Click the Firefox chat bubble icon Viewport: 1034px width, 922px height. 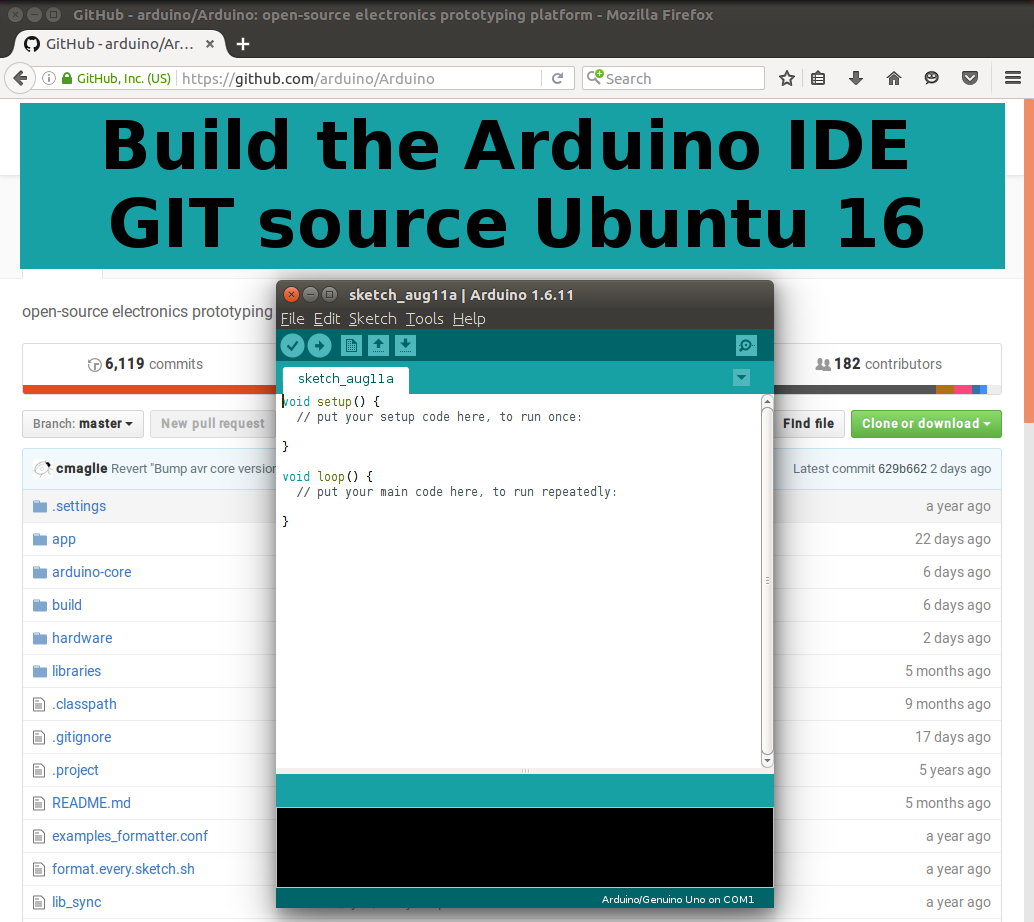pos(931,78)
